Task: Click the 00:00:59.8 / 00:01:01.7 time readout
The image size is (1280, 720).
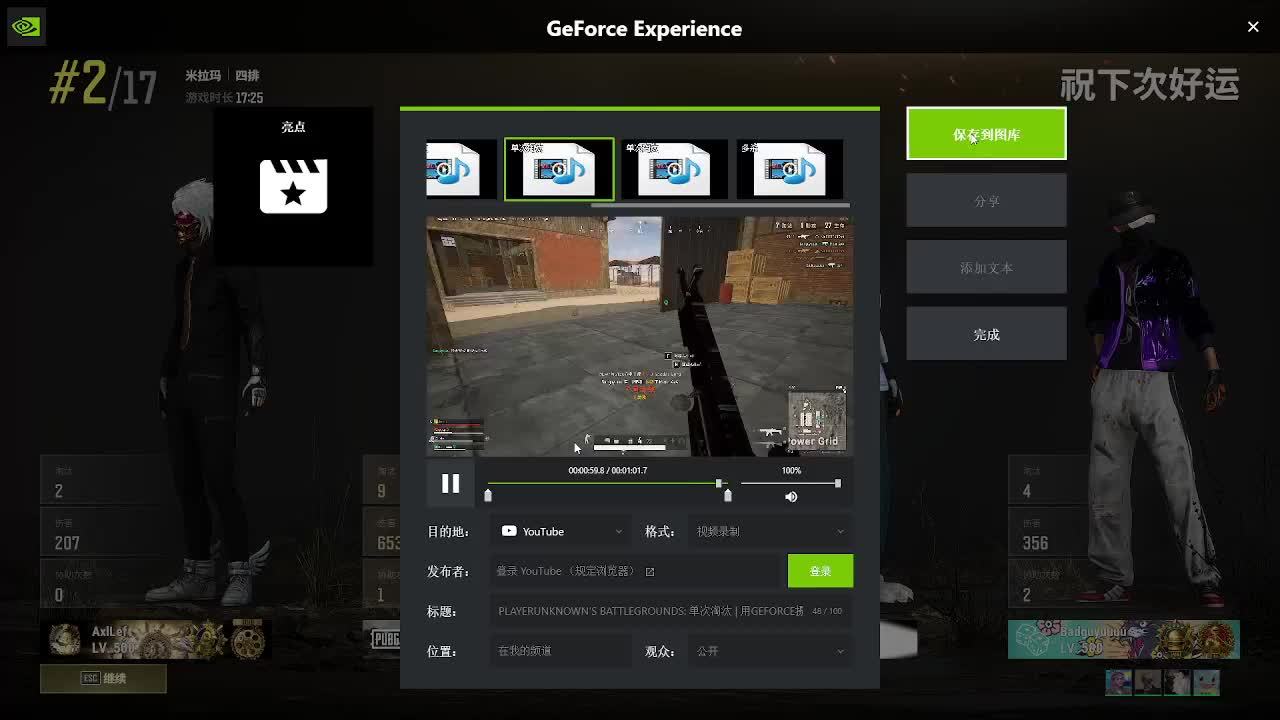Action: click(608, 470)
